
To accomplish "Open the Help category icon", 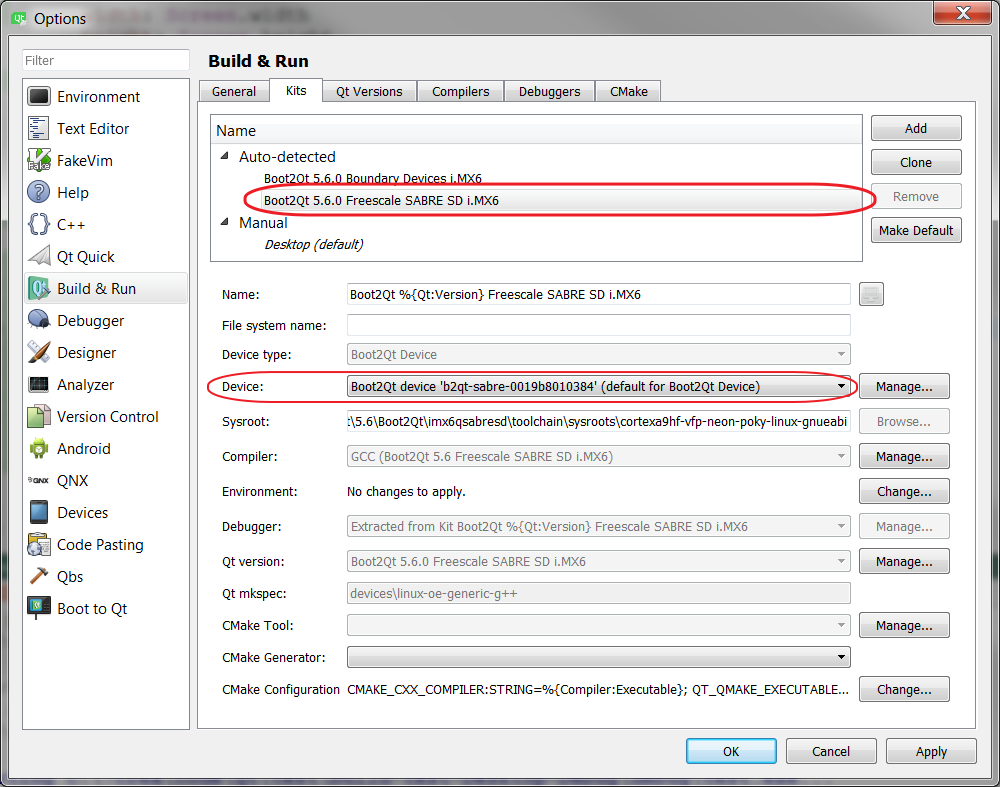I will (x=38, y=192).
